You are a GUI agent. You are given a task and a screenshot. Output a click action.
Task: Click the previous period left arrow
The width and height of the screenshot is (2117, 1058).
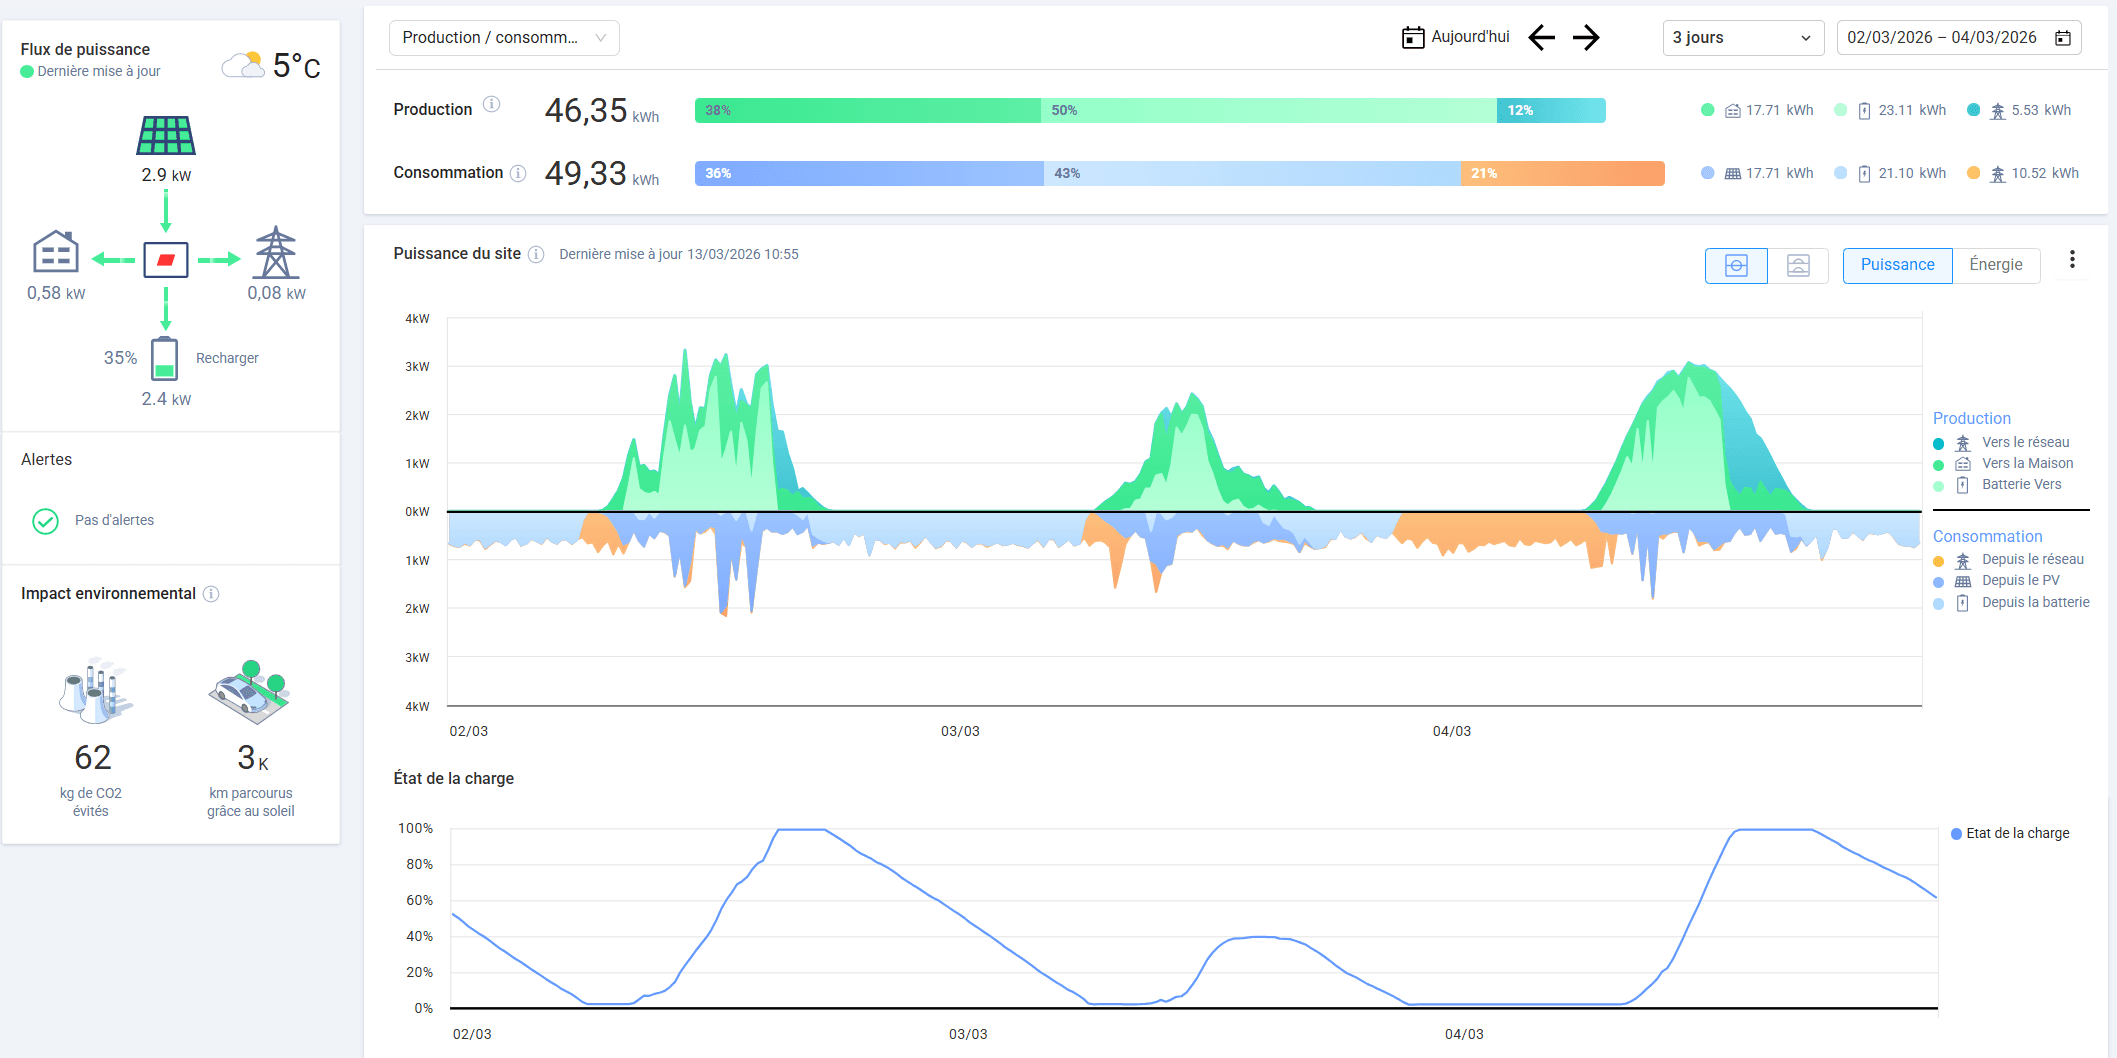1541,38
